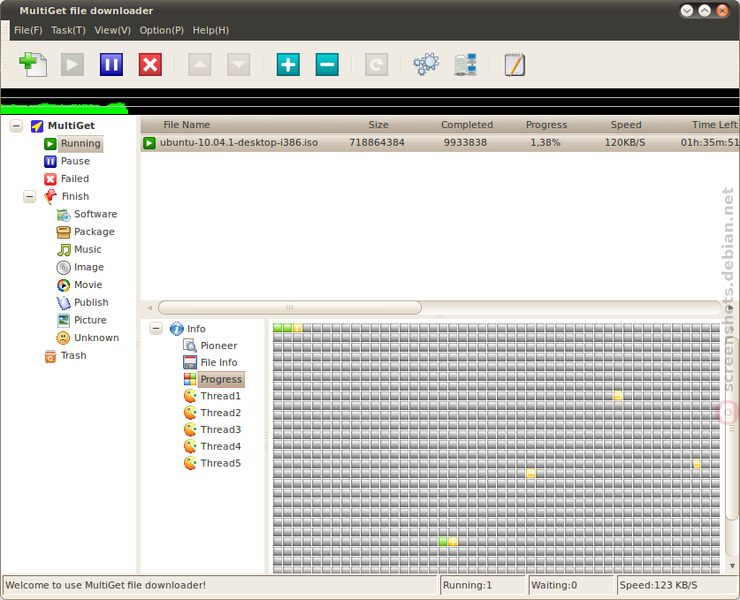Image resolution: width=740 pixels, height=600 pixels.
Task: Open the File(F) menu
Action: [28, 30]
